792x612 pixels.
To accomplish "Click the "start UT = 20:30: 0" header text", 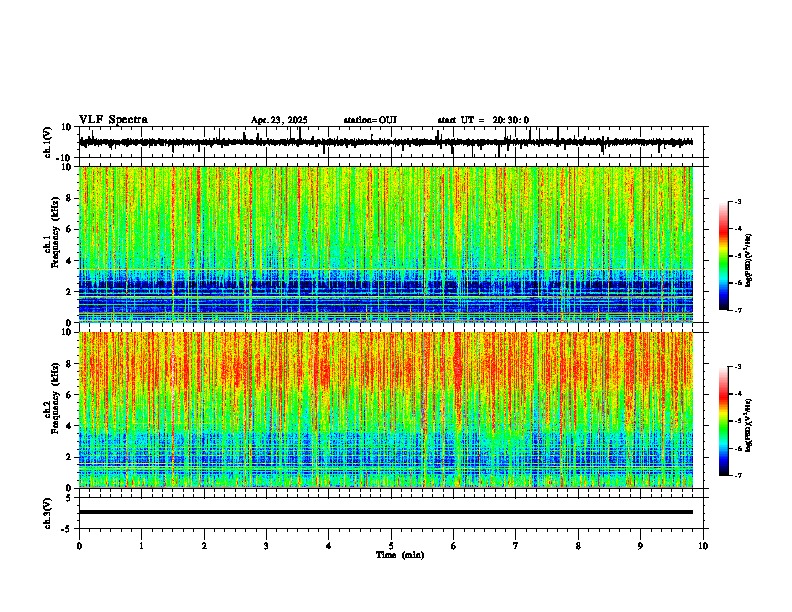I will (483, 120).
